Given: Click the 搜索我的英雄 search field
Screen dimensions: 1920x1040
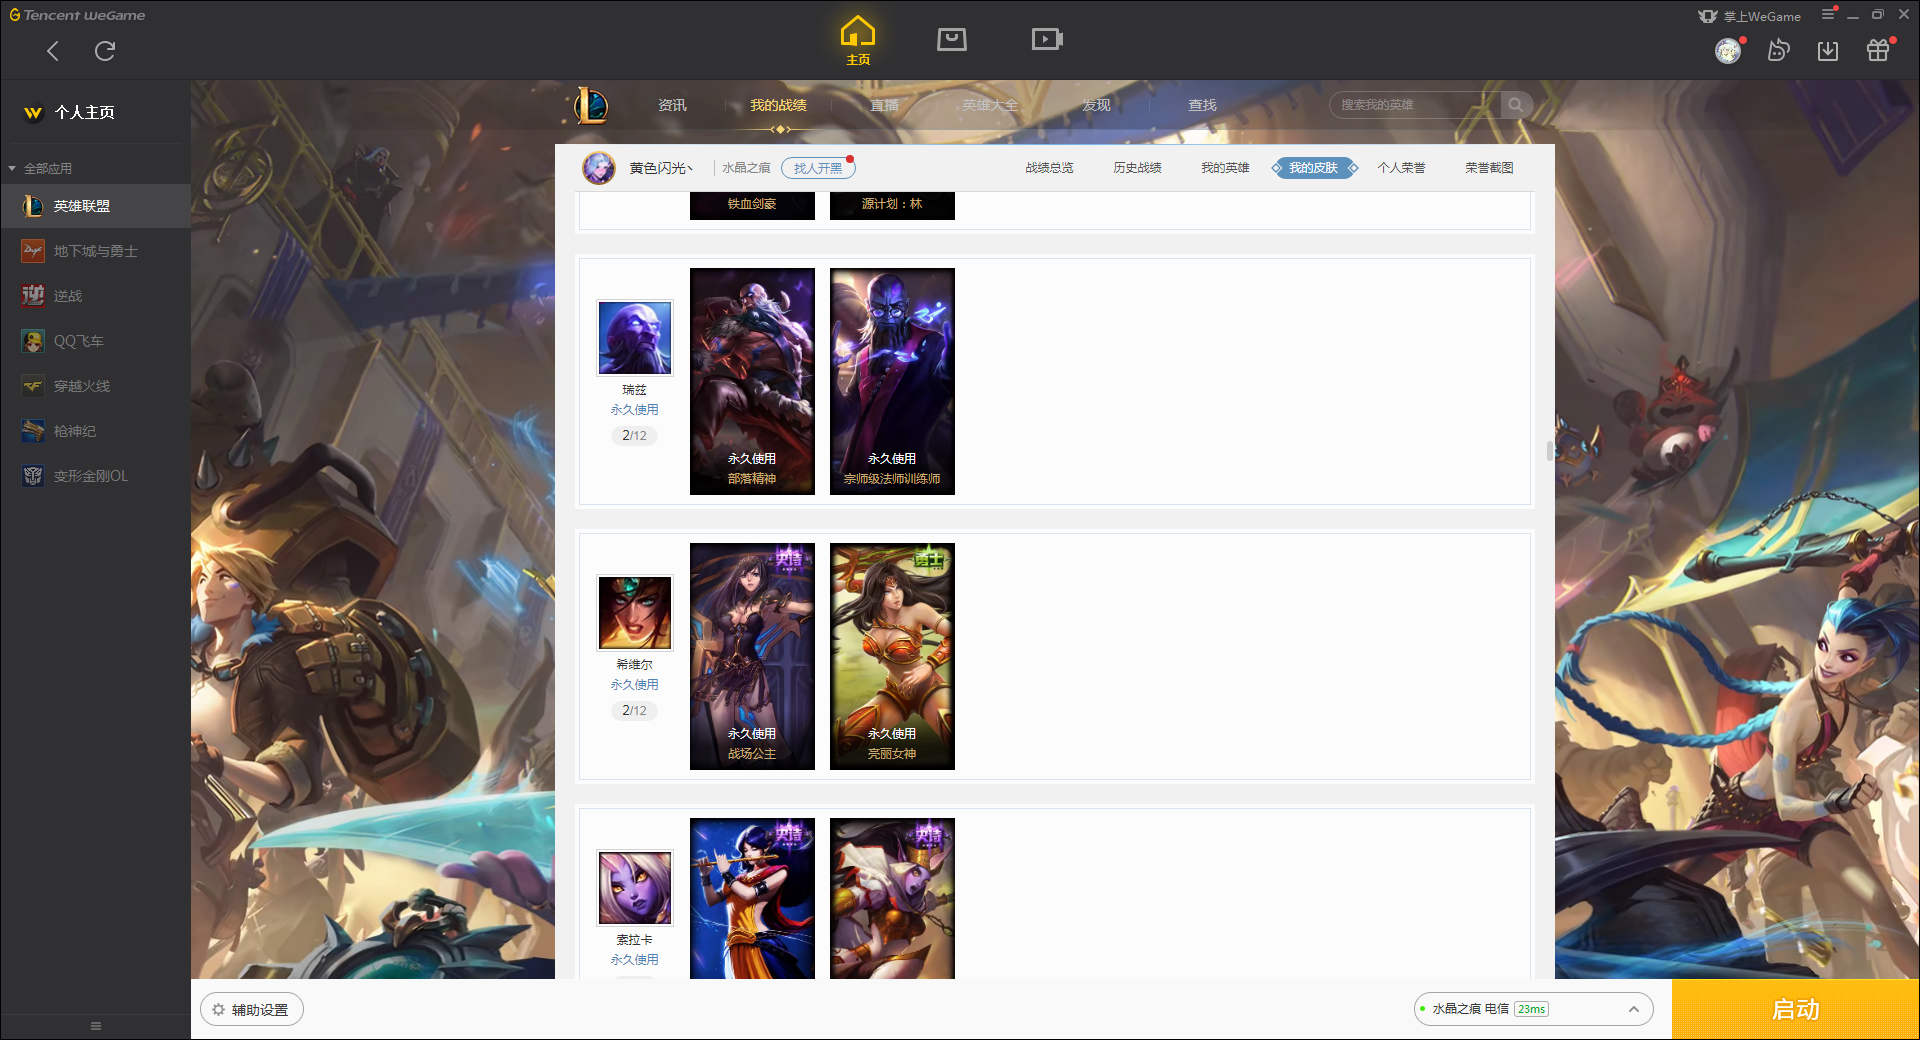Looking at the screenshot, I should point(1415,105).
